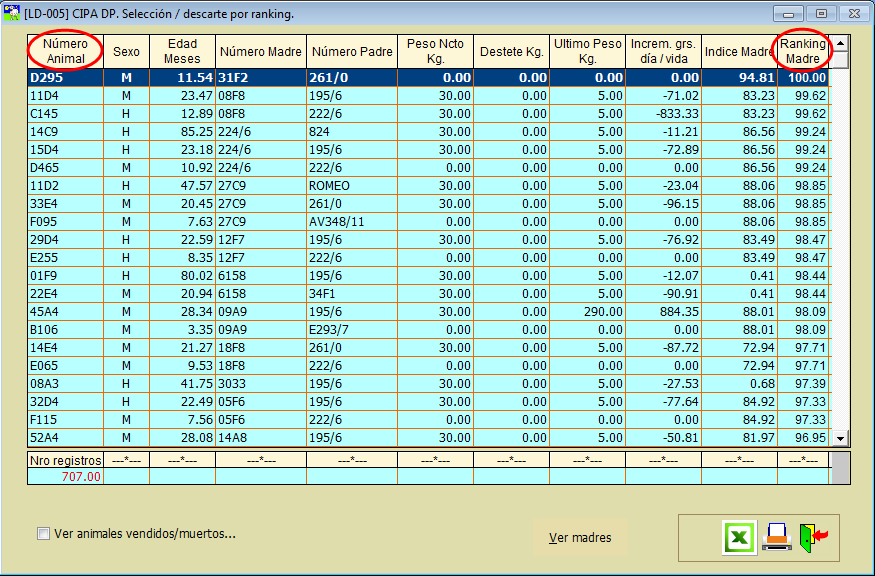Maximize the window from the title bar
Viewport: 875px width, 576px height.
[x=821, y=13]
